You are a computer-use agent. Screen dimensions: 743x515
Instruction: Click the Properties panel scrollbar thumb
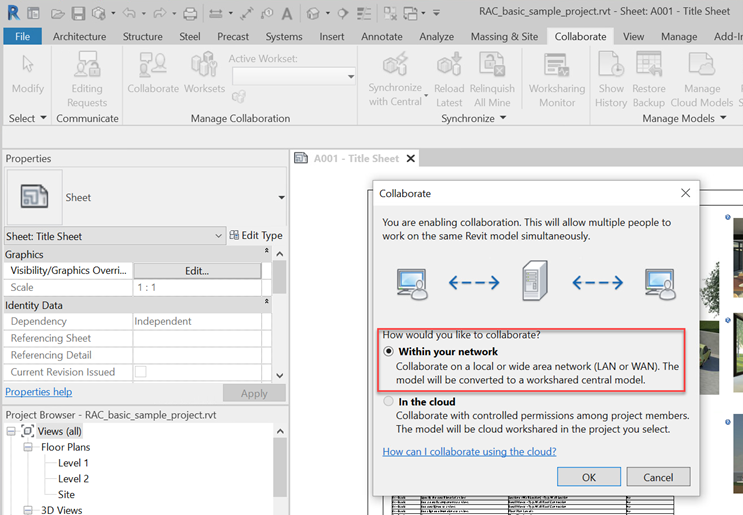tap(280, 277)
